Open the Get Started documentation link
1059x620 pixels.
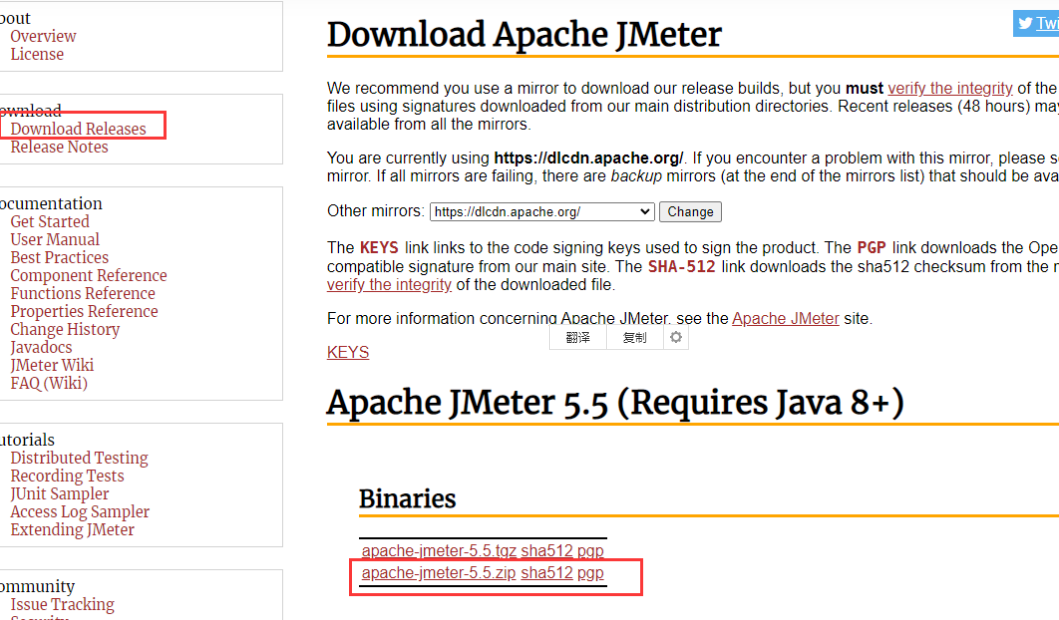pos(50,222)
